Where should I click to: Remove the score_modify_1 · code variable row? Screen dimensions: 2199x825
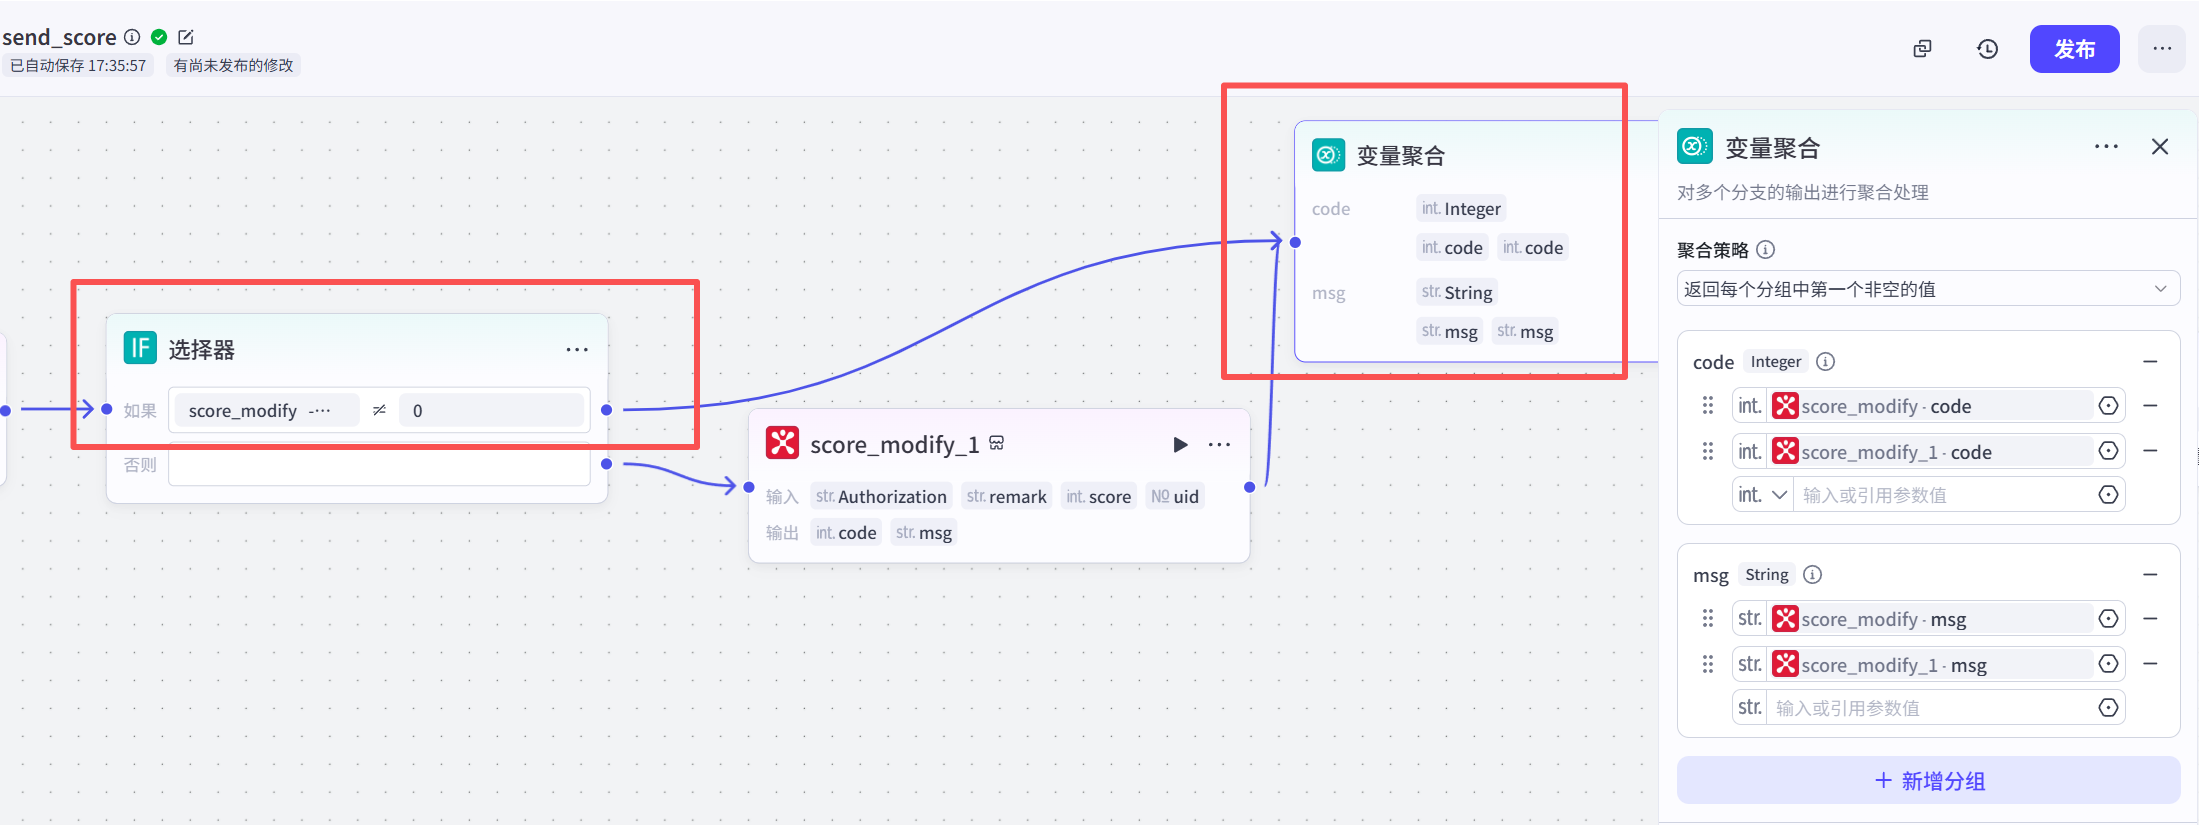[2151, 451]
